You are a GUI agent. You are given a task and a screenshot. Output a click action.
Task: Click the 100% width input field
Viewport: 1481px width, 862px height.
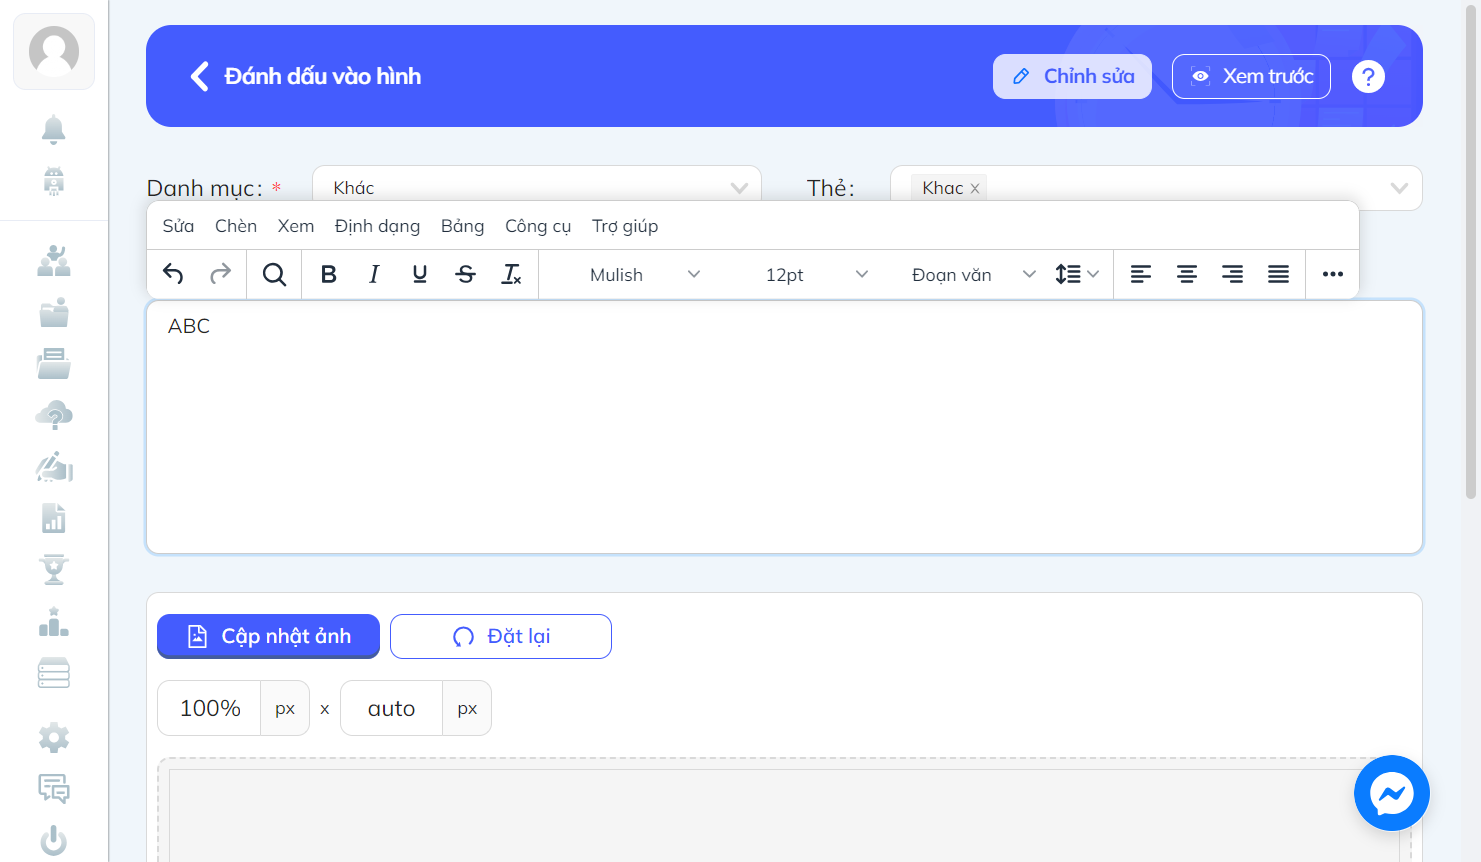pyautogui.click(x=209, y=708)
